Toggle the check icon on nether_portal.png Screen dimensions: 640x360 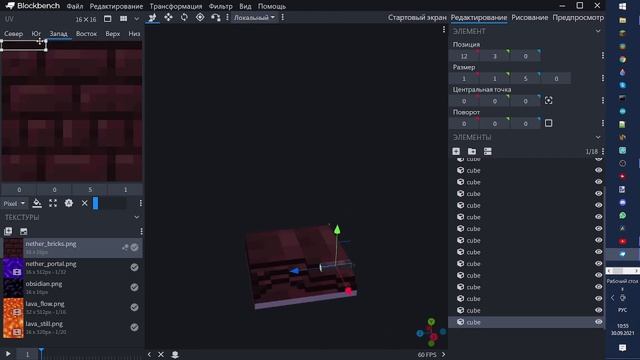[134, 267]
